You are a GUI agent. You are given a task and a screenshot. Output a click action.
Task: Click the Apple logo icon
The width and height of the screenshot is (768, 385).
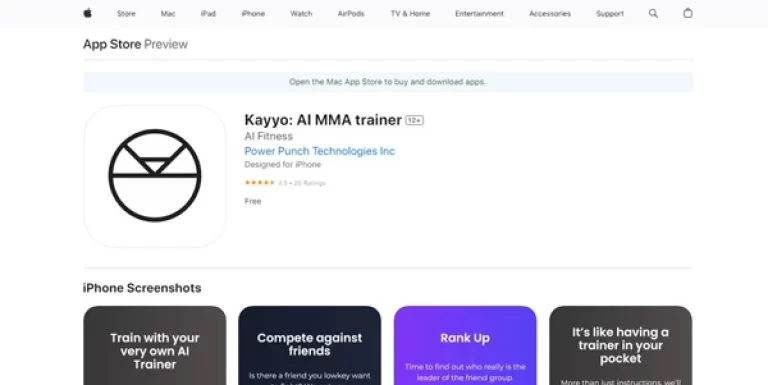88,13
